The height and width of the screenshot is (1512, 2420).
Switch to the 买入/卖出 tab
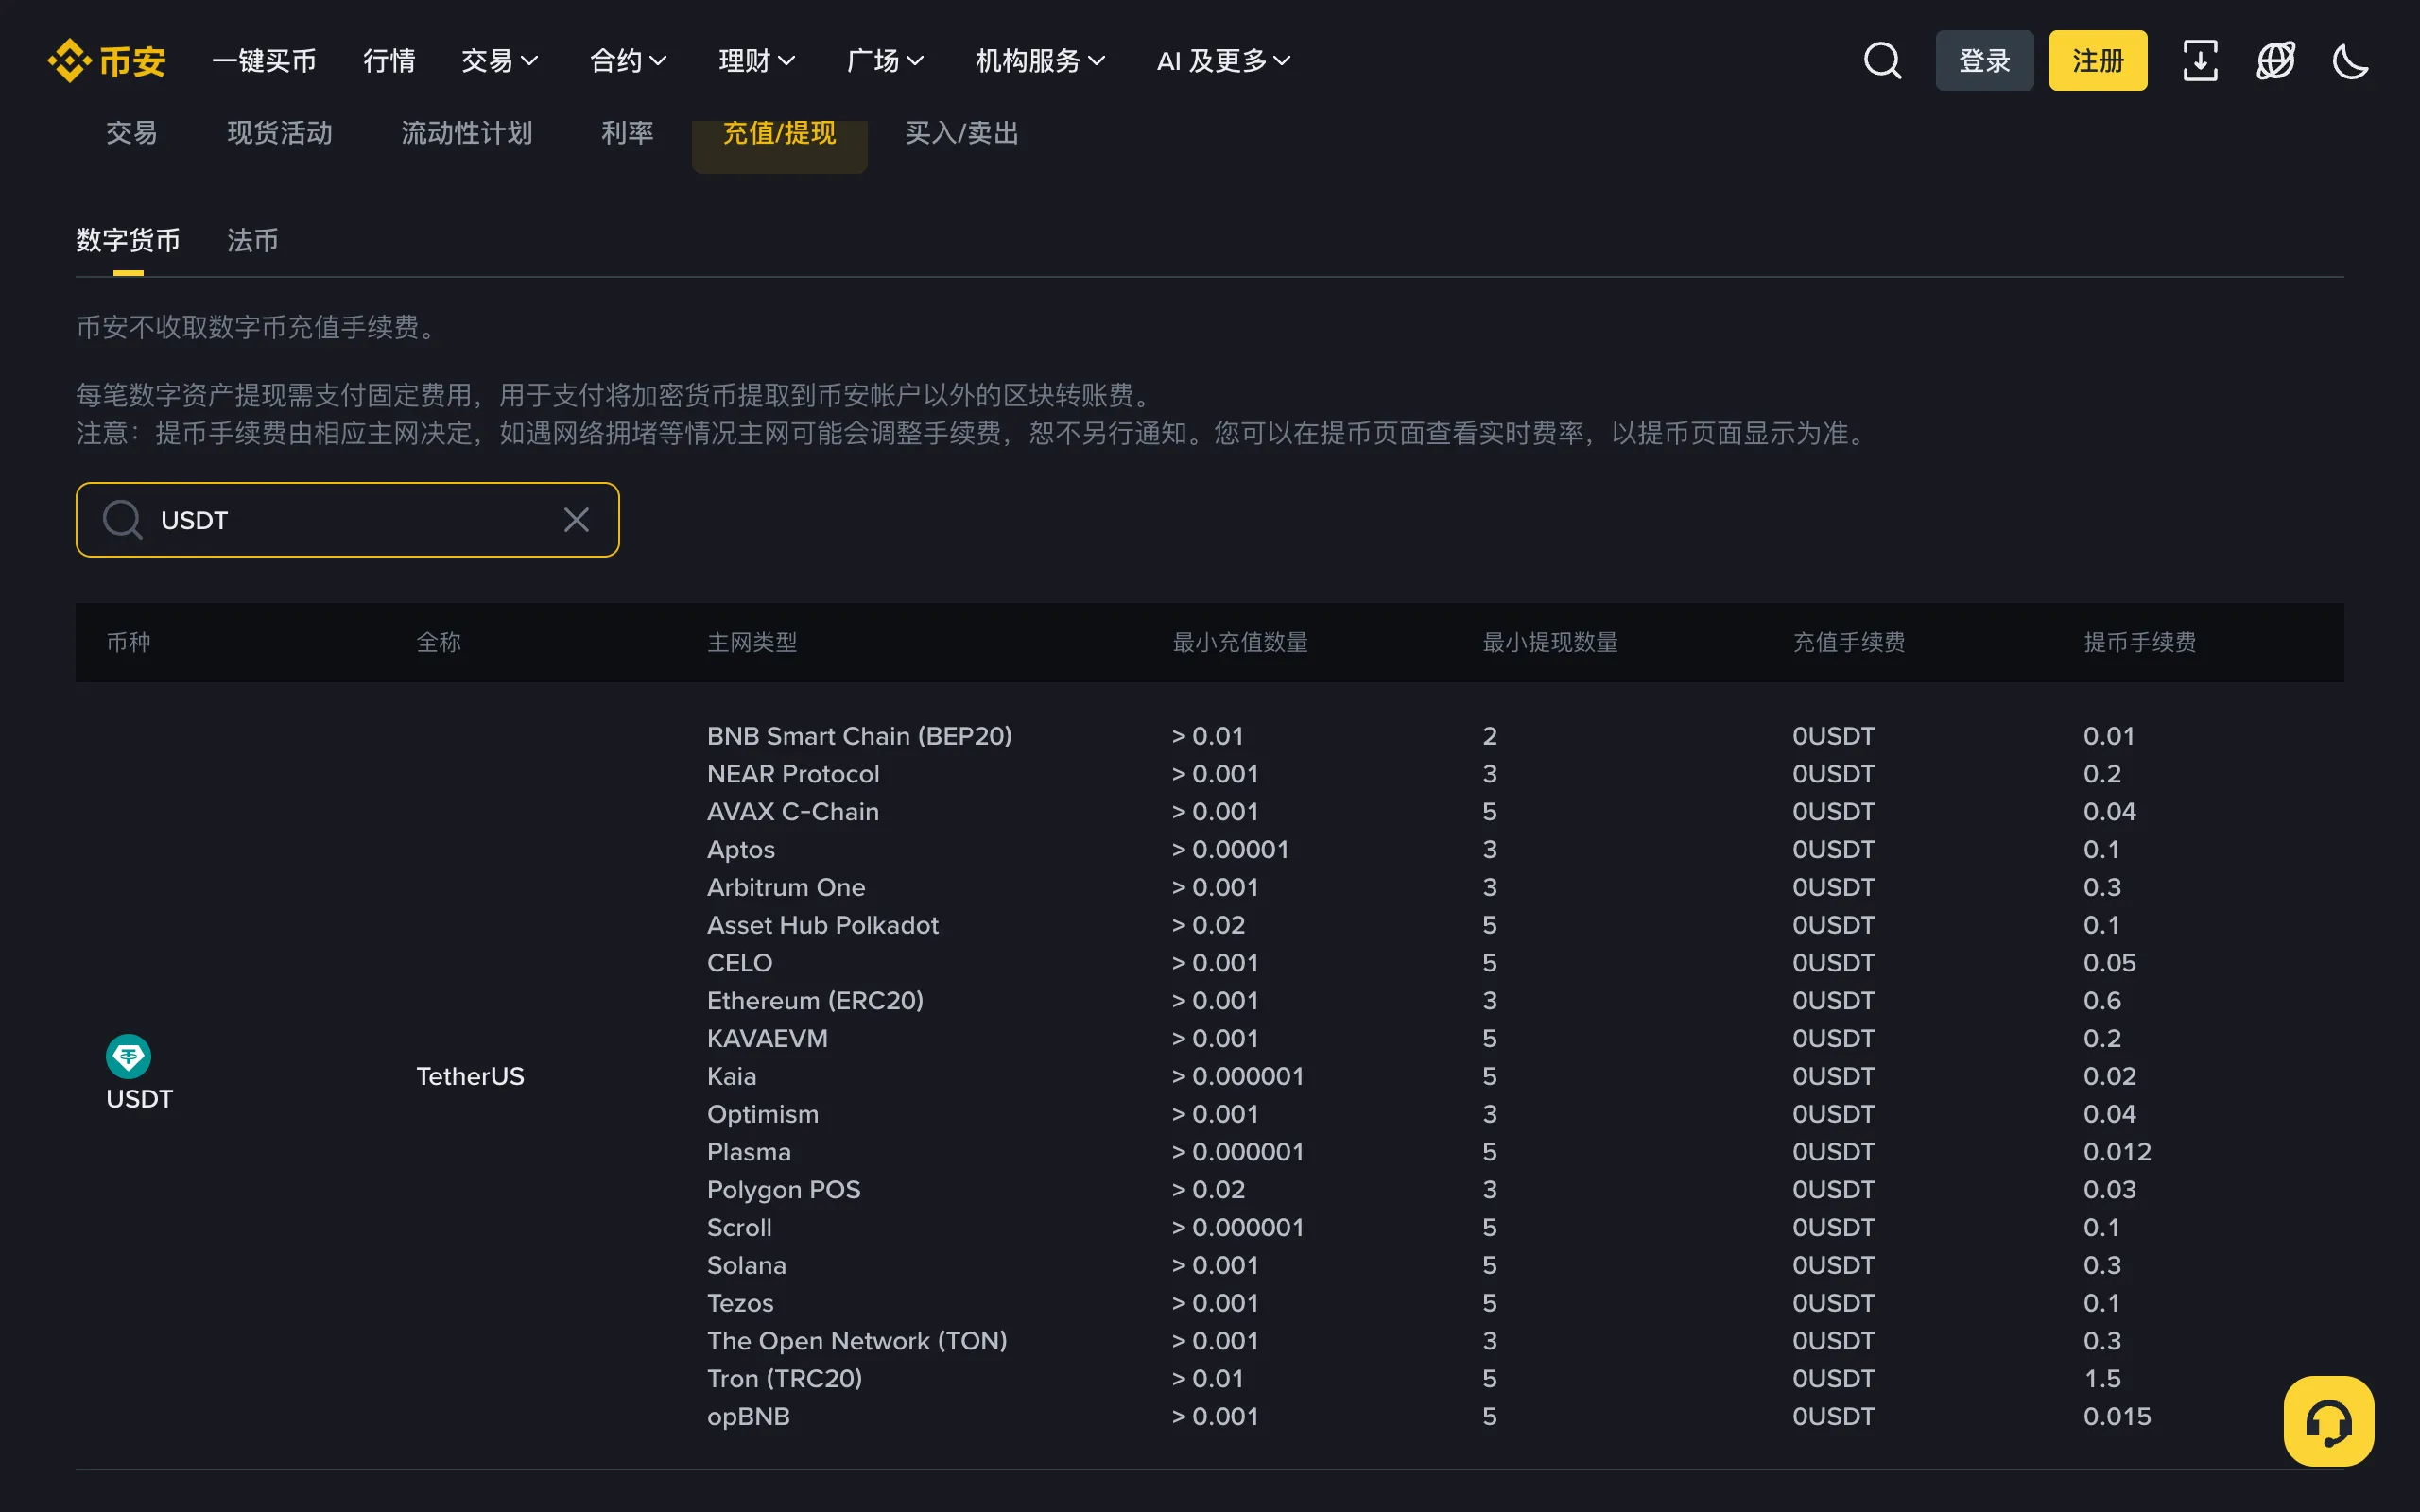[961, 133]
